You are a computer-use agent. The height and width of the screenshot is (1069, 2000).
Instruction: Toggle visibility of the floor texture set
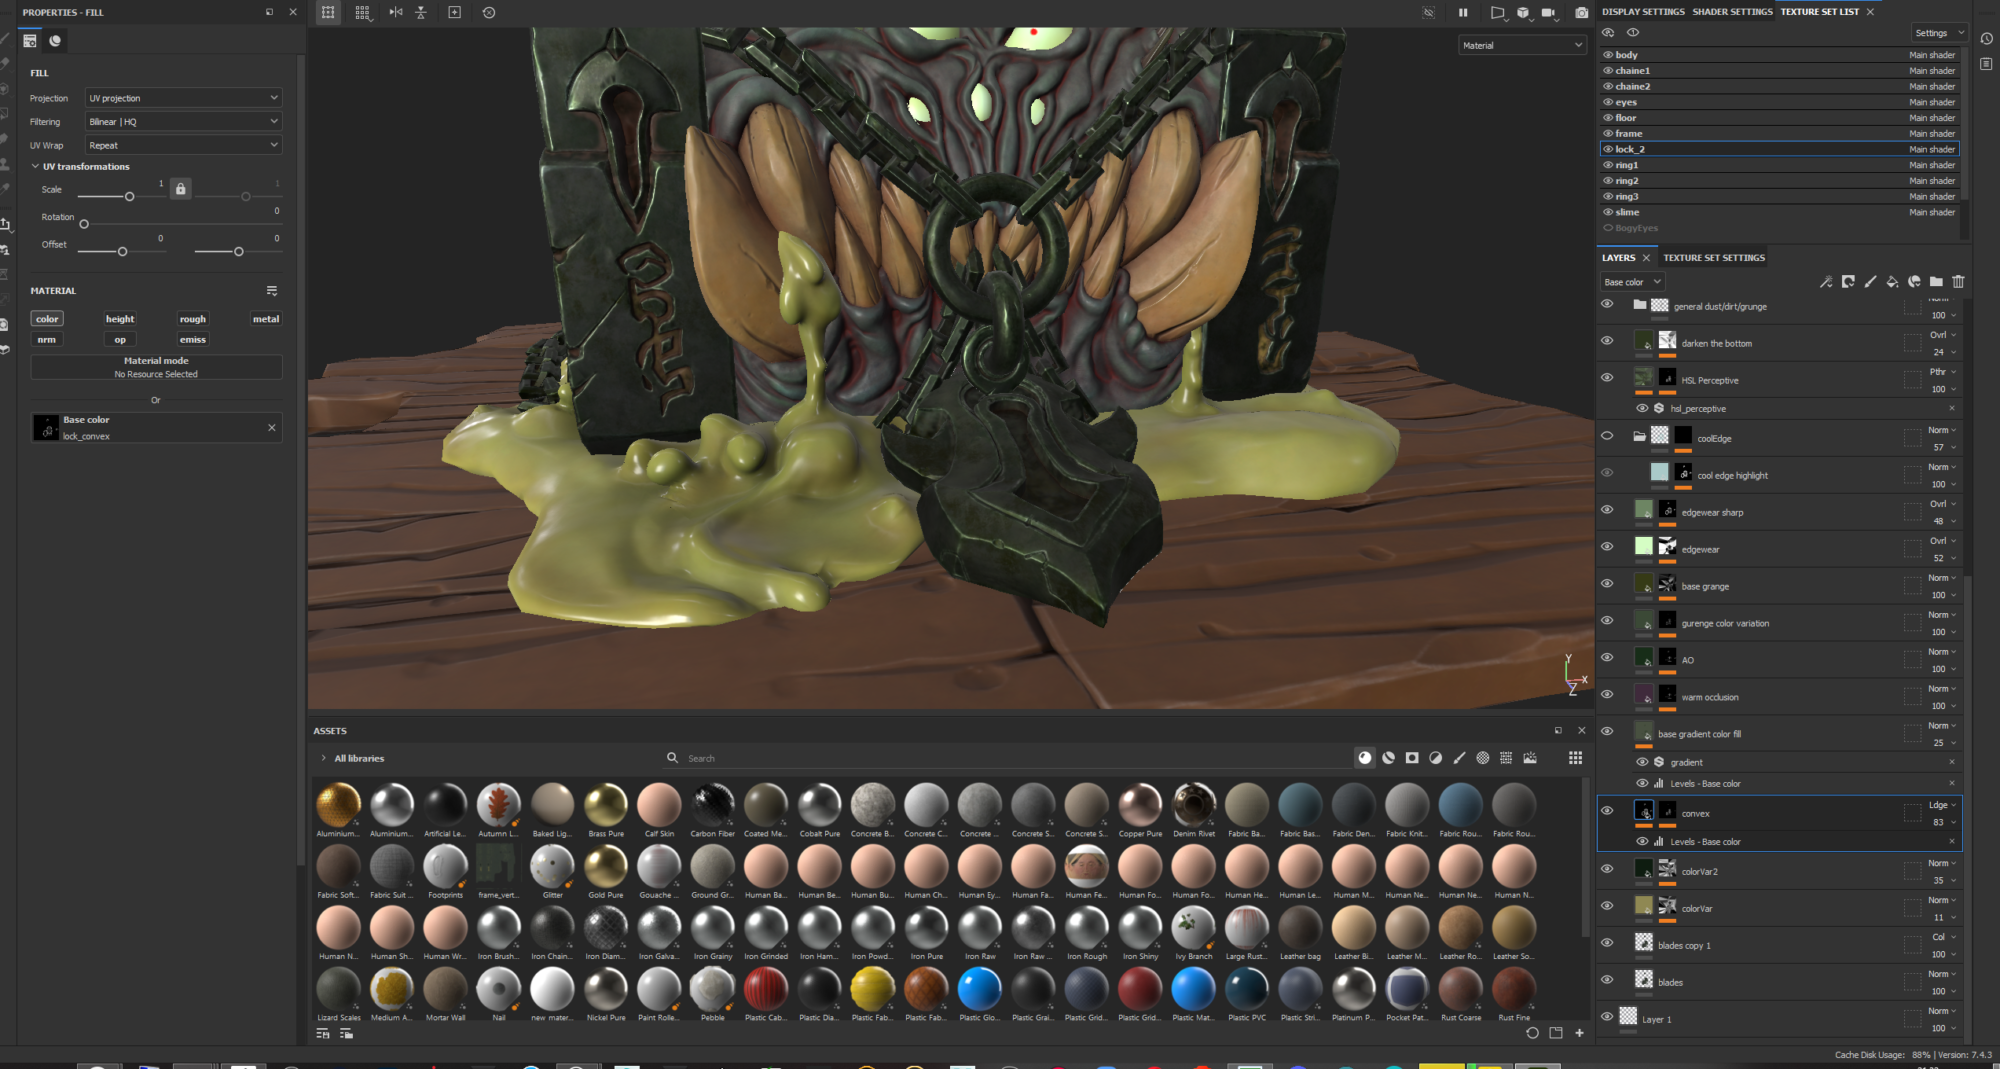click(1608, 118)
